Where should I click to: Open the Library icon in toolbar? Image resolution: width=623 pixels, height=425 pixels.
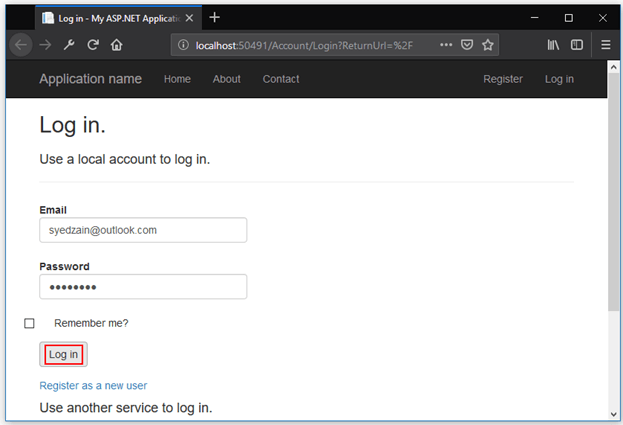[553, 45]
